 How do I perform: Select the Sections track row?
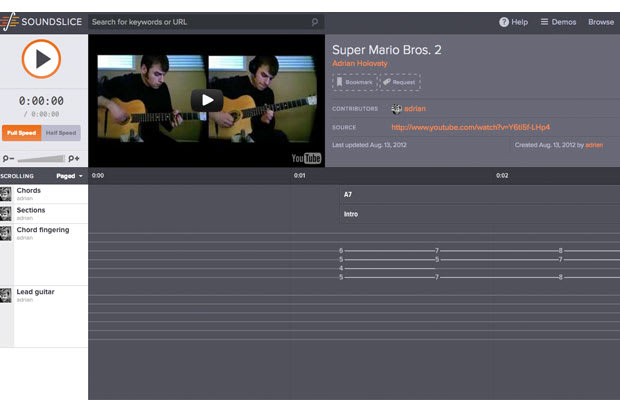44,213
